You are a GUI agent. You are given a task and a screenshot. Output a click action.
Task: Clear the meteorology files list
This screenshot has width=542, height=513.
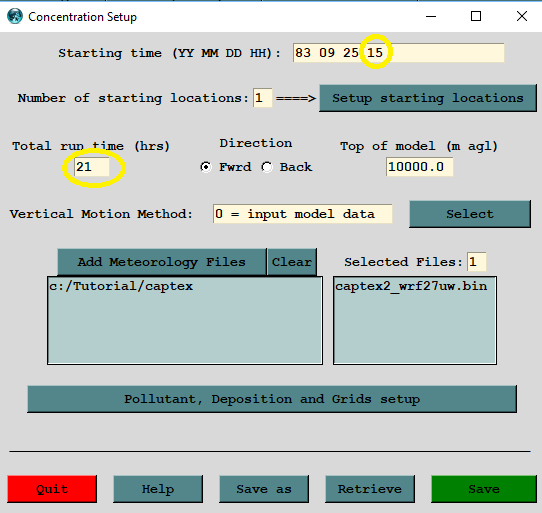coord(292,262)
